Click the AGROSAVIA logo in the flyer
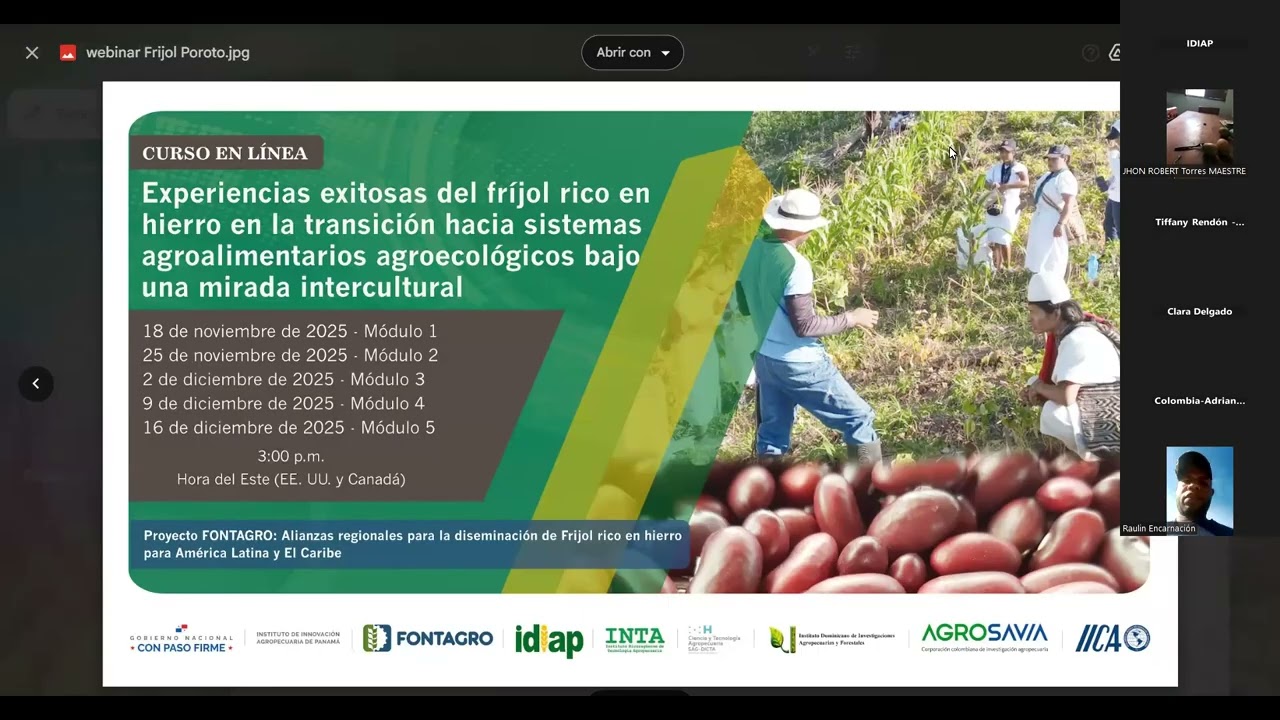Image resolution: width=1280 pixels, height=720 pixels. 984,638
